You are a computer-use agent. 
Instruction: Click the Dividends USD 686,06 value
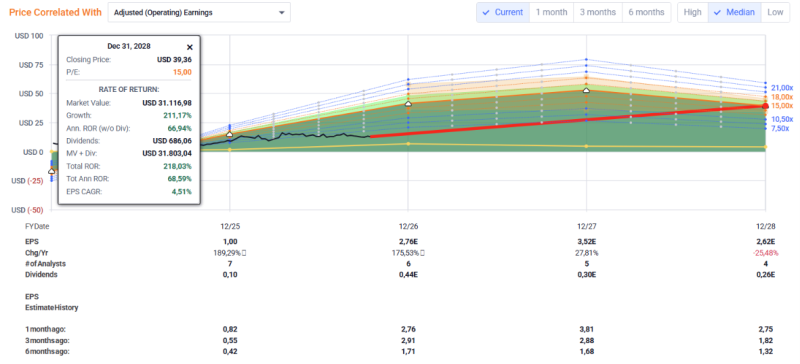172,140
